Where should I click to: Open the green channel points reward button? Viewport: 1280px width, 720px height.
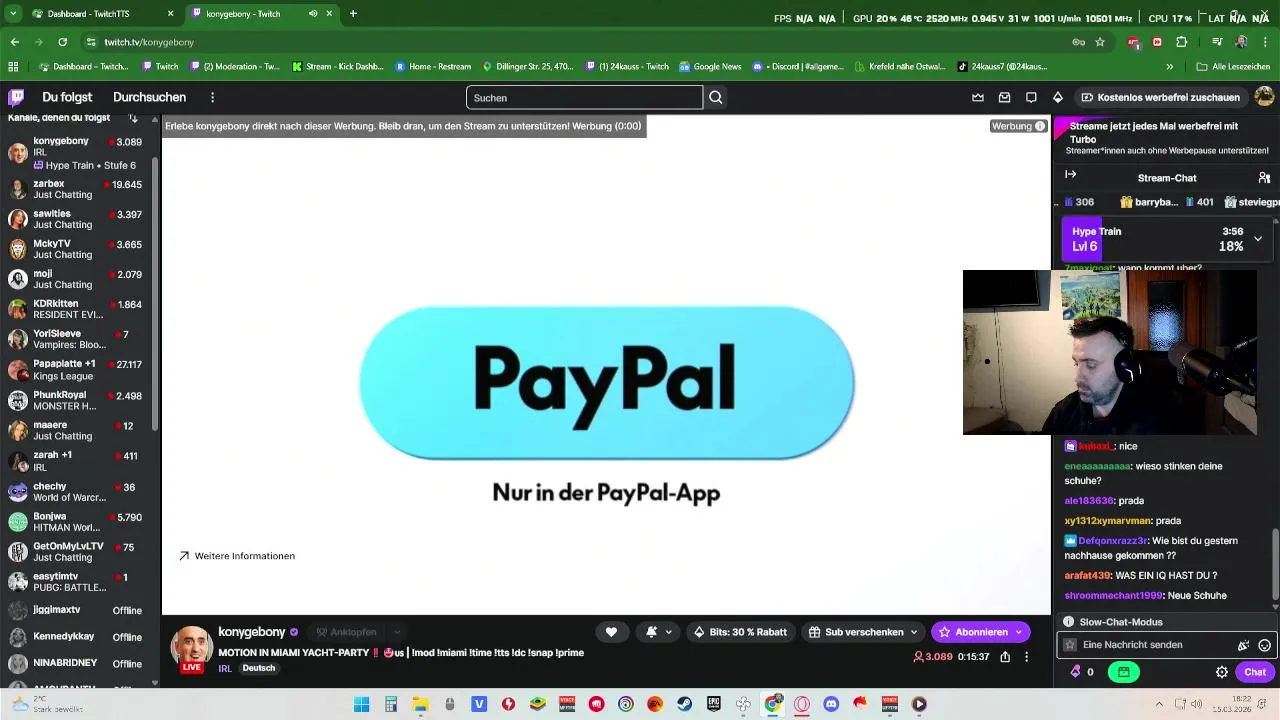pos(1124,672)
